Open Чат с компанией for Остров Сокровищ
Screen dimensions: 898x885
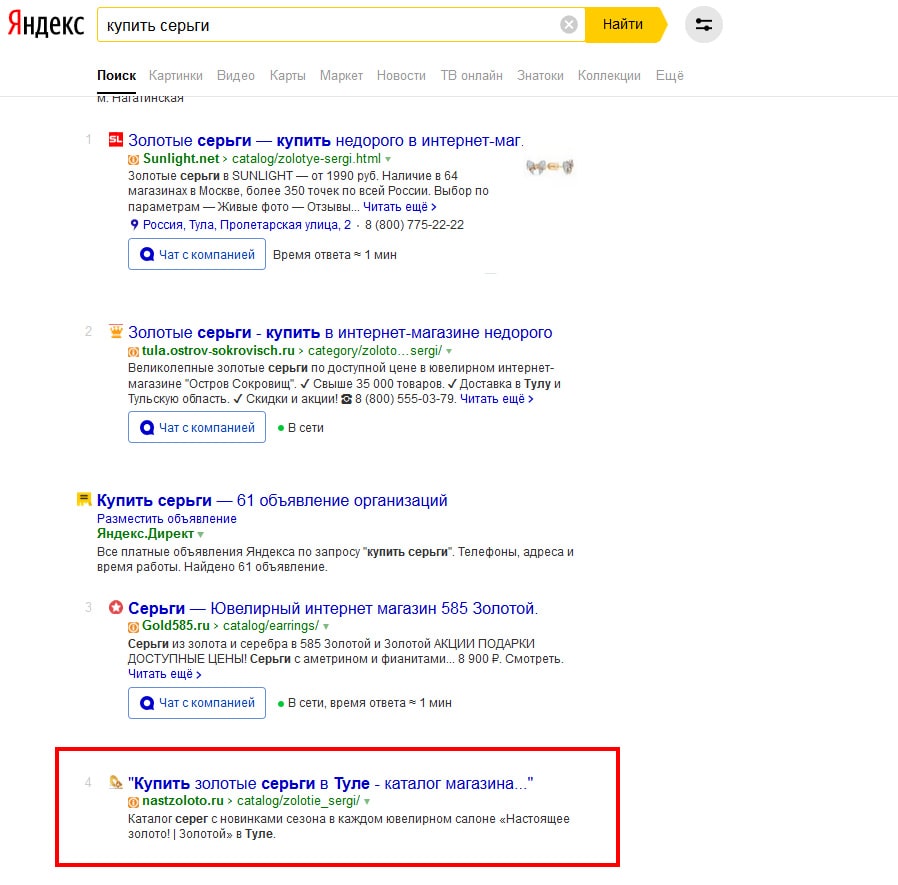[197, 427]
